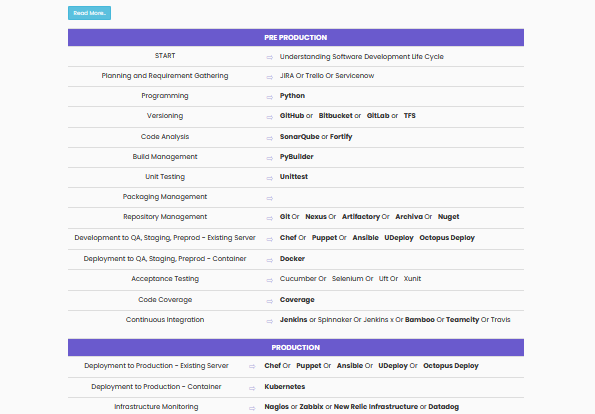The width and height of the screenshot is (595, 414).
Task: Open the Nexus link
Action: pos(316,217)
